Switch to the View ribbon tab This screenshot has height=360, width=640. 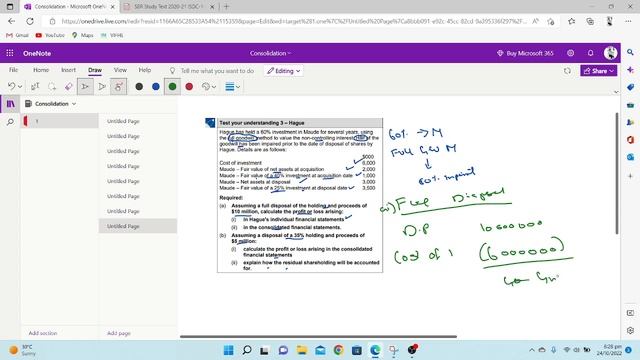click(x=120, y=70)
